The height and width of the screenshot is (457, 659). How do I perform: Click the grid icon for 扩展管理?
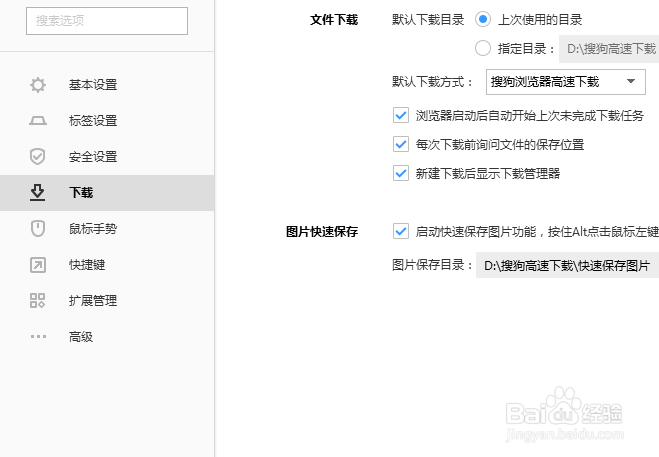(x=38, y=301)
